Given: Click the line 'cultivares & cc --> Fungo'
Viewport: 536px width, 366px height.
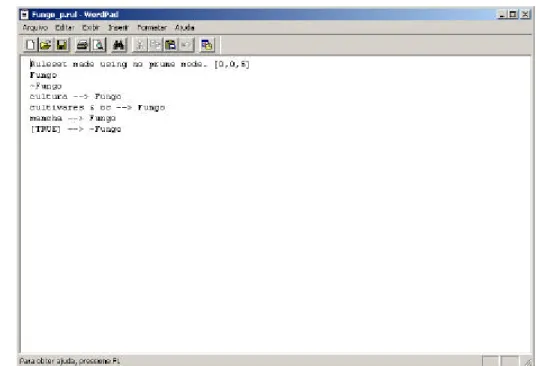Looking at the screenshot, I should [x=97, y=108].
